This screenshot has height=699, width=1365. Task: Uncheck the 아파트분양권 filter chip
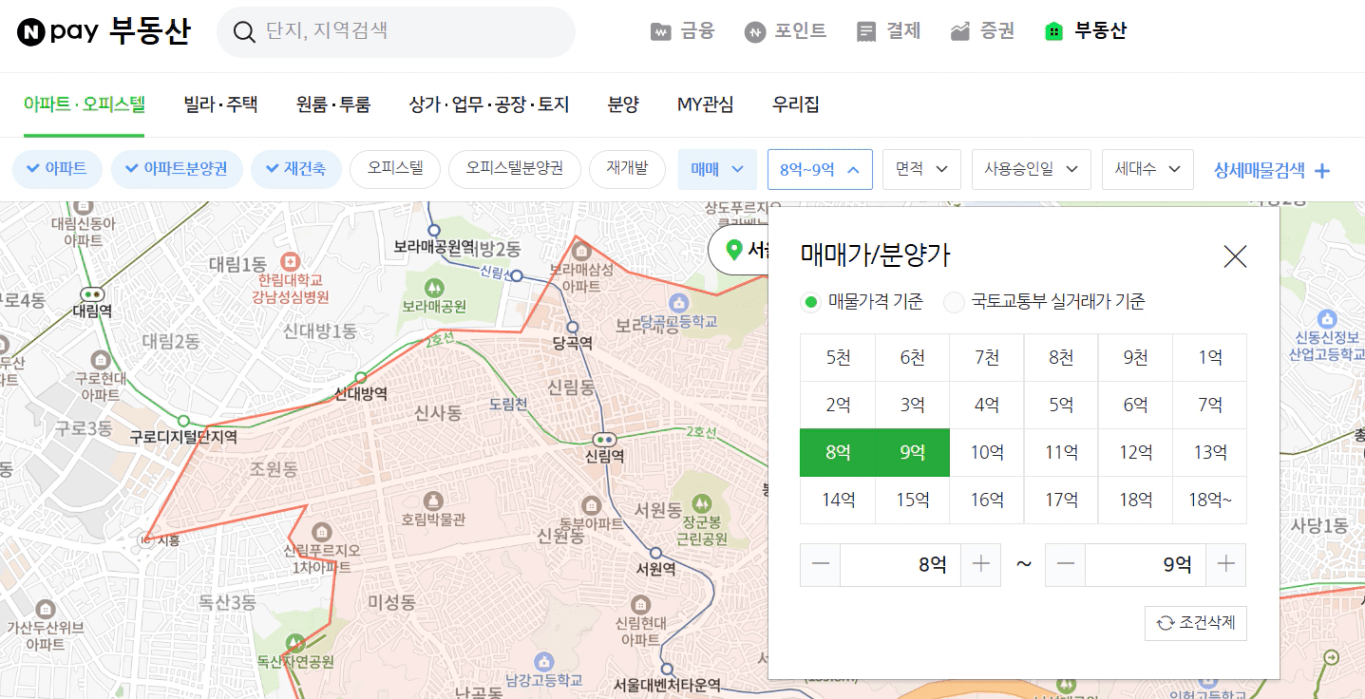tap(177, 169)
